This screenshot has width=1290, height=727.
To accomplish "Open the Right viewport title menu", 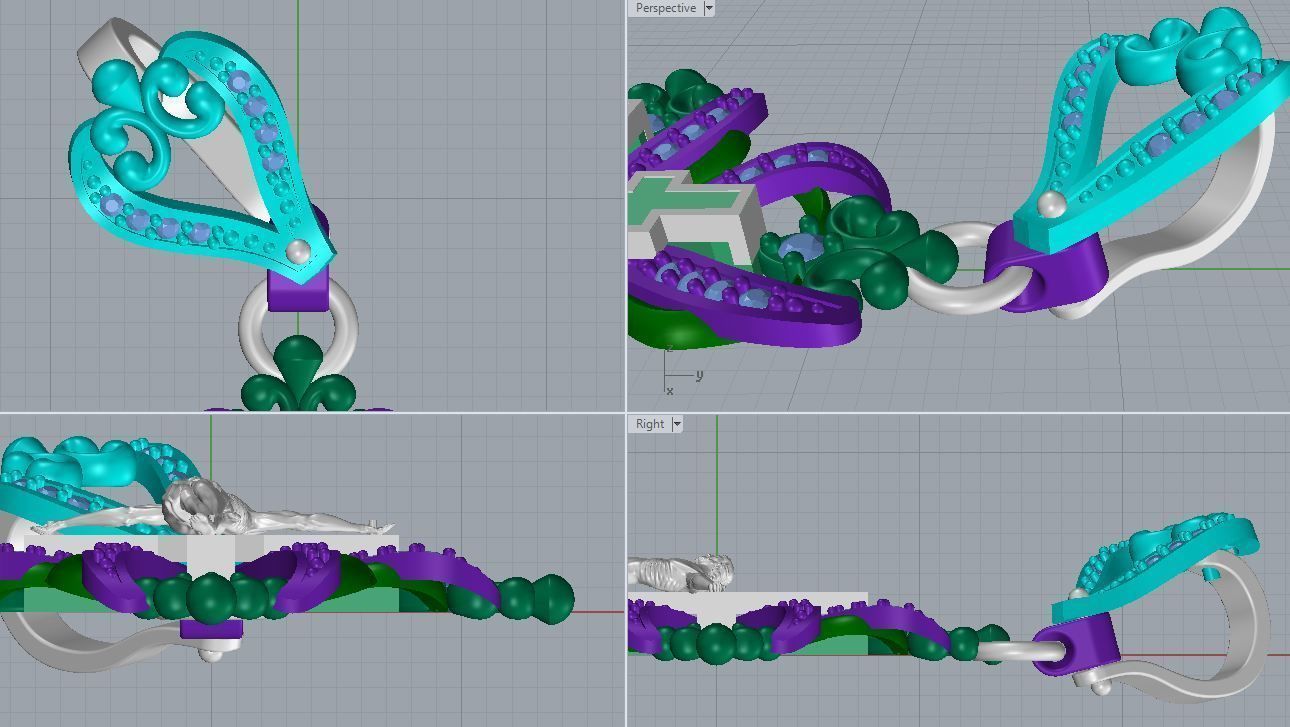I will click(650, 424).
